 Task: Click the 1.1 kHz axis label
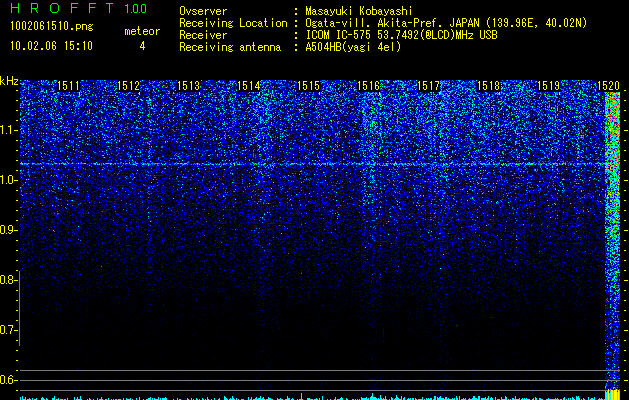[x=9, y=130]
